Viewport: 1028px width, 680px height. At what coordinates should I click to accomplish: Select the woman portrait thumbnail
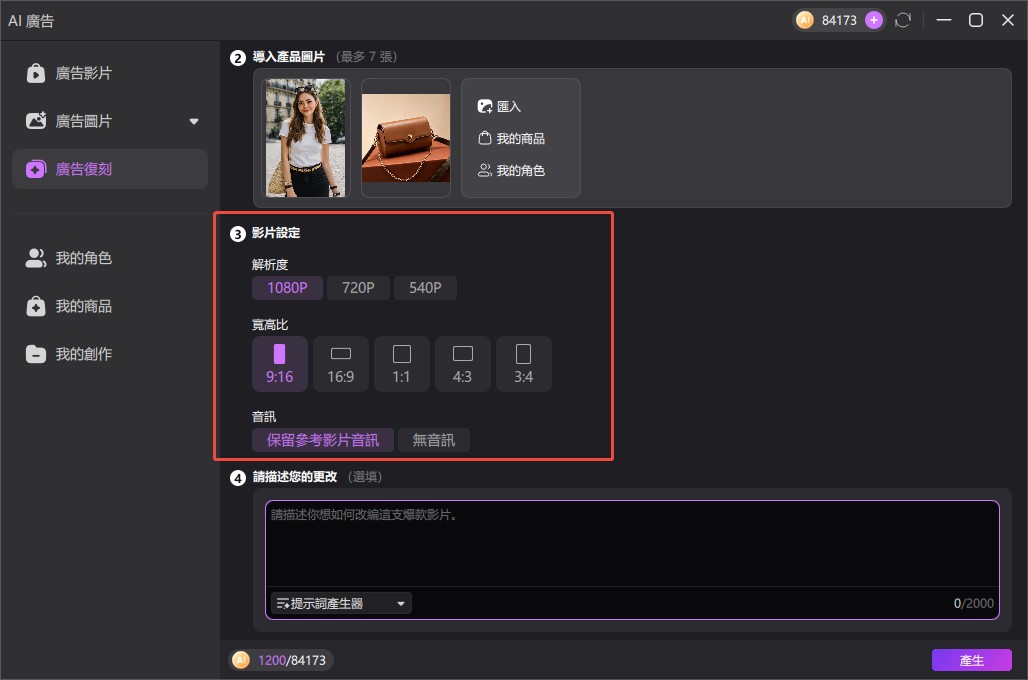point(306,138)
